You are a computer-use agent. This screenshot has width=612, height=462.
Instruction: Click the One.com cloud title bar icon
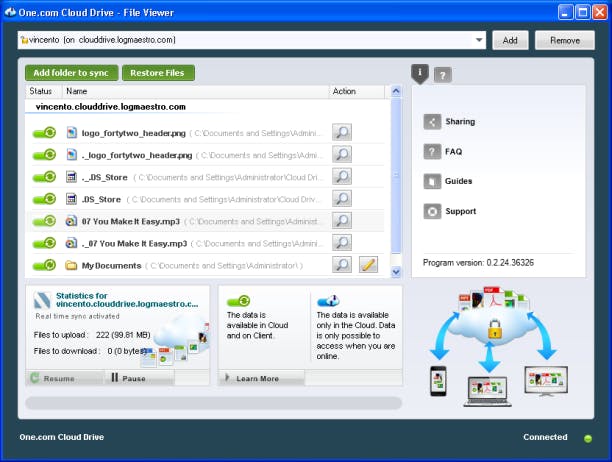(10, 12)
